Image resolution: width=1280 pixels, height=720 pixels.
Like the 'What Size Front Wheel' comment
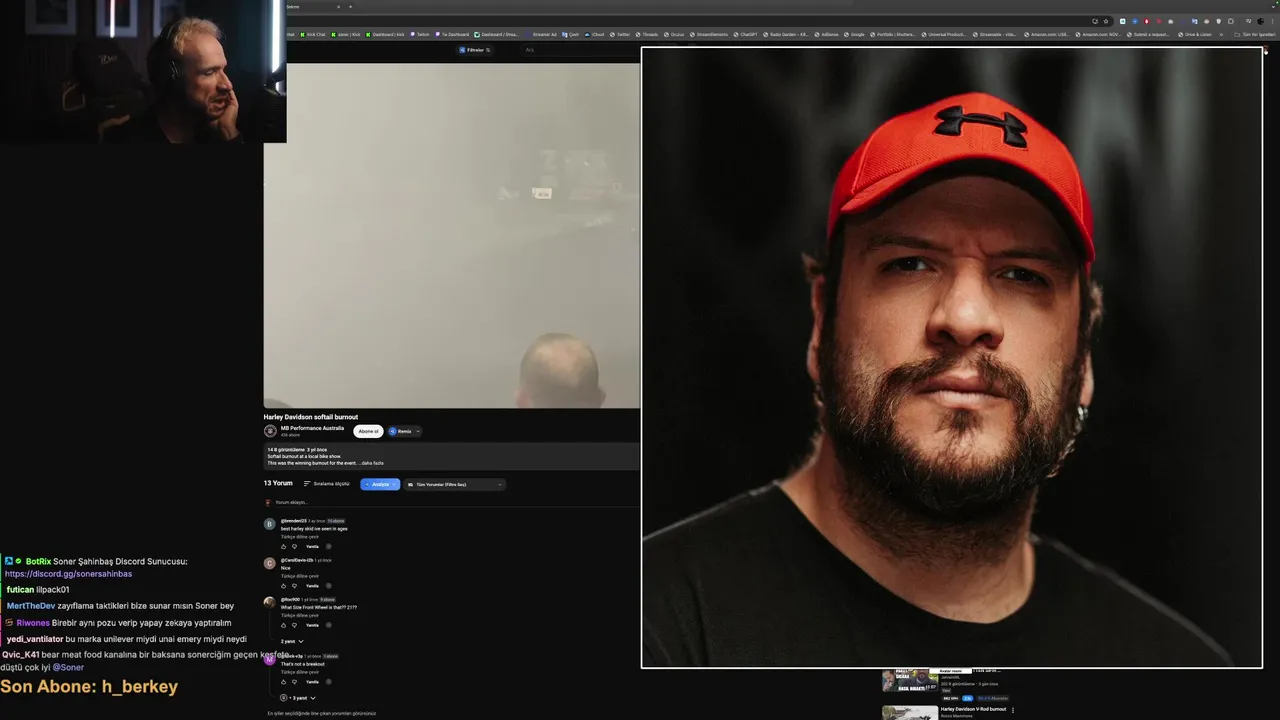click(283, 625)
